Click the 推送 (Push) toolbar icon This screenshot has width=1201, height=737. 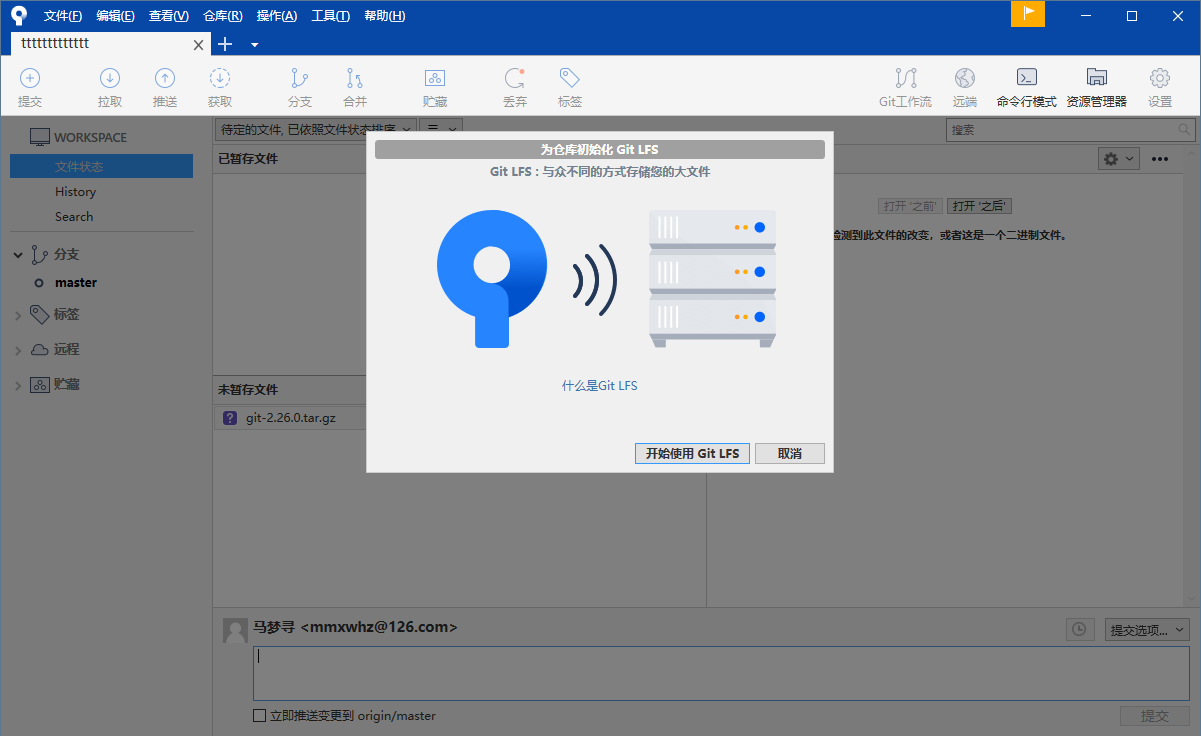tap(165, 78)
